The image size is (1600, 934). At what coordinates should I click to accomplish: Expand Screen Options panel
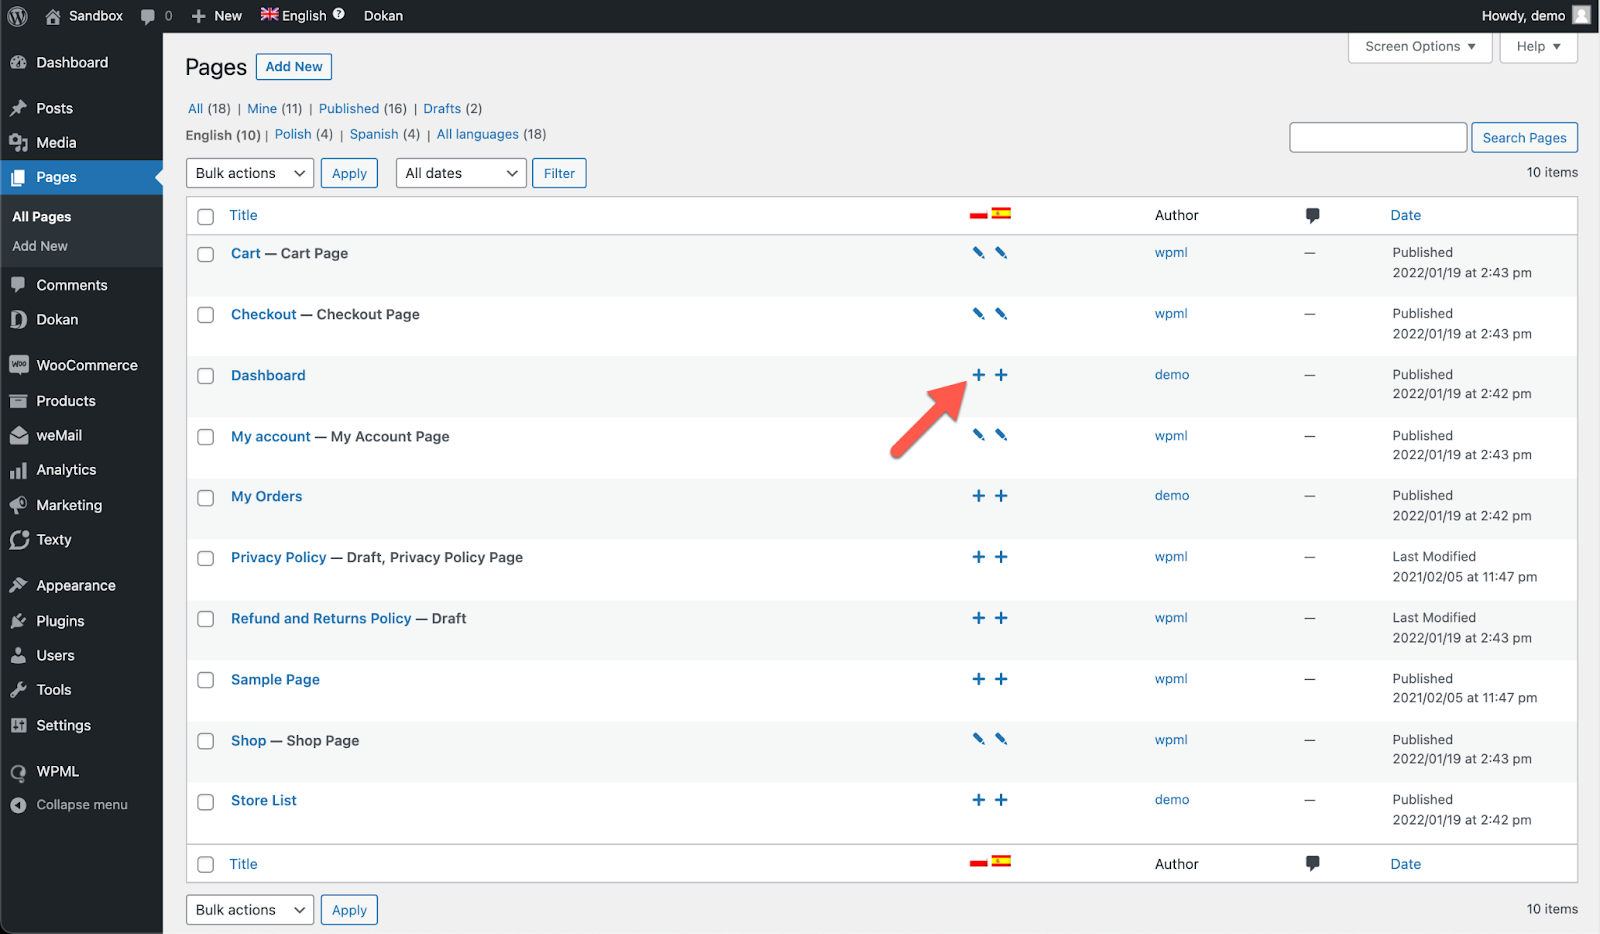point(1420,47)
